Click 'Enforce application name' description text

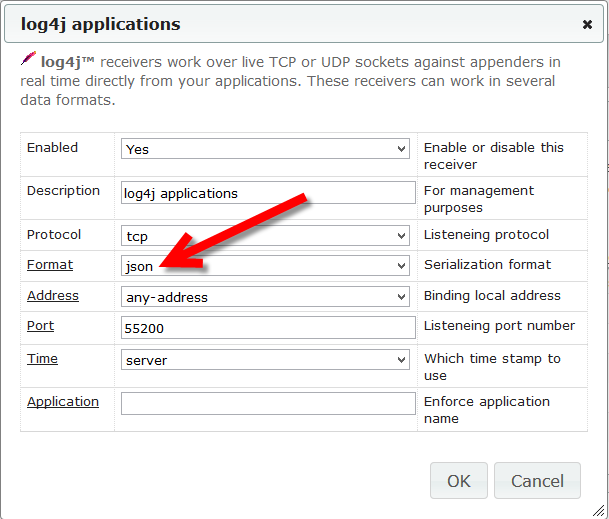487,410
